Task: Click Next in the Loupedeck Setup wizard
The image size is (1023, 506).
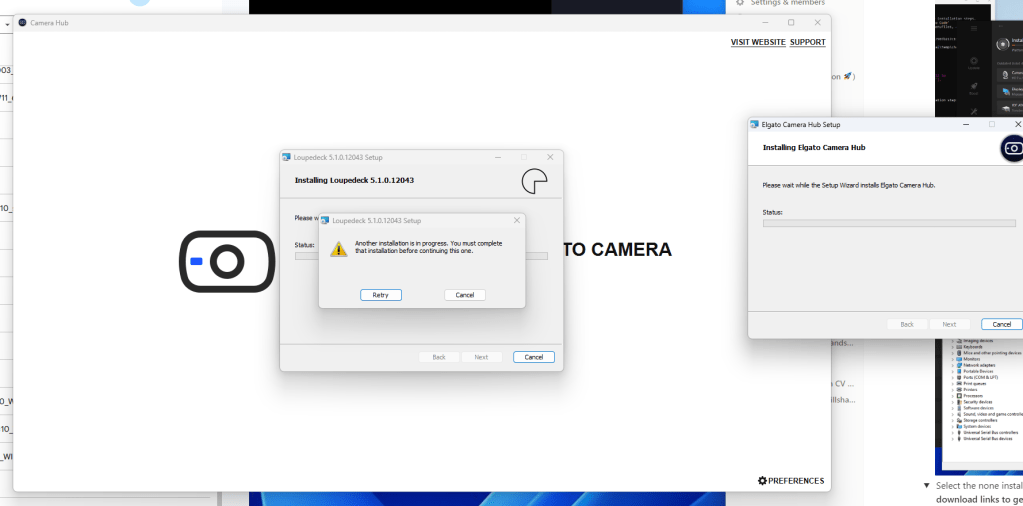Action: pos(481,357)
